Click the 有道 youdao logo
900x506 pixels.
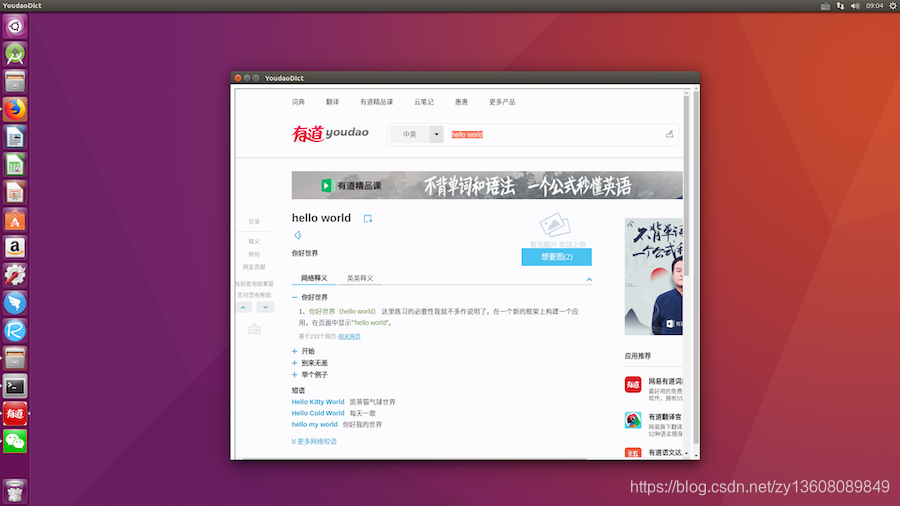point(330,134)
